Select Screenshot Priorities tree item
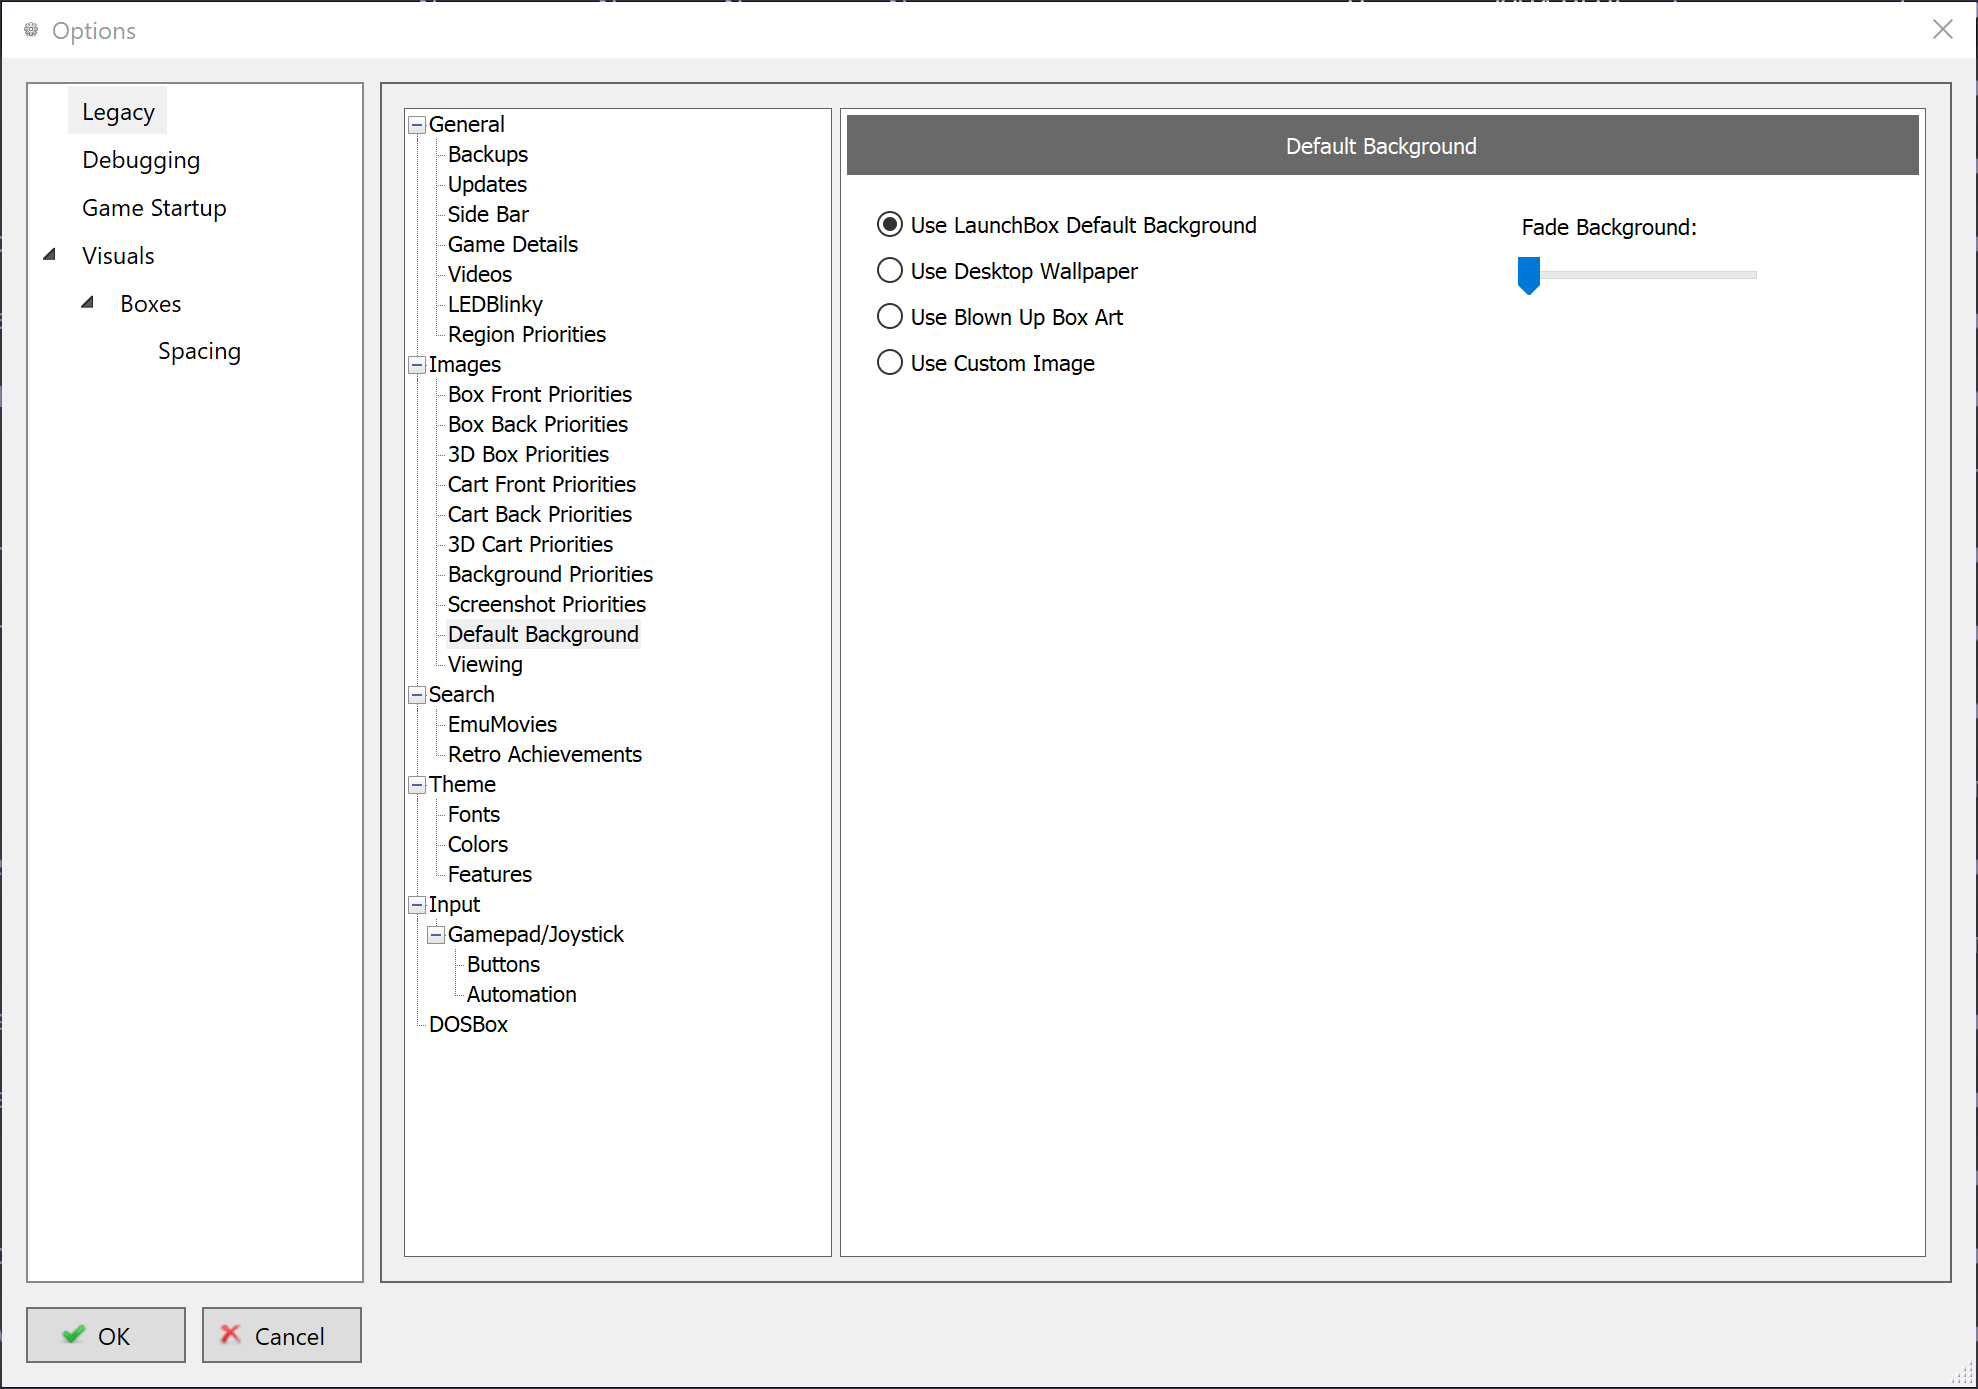The height and width of the screenshot is (1389, 1978). tap(547, 605)
